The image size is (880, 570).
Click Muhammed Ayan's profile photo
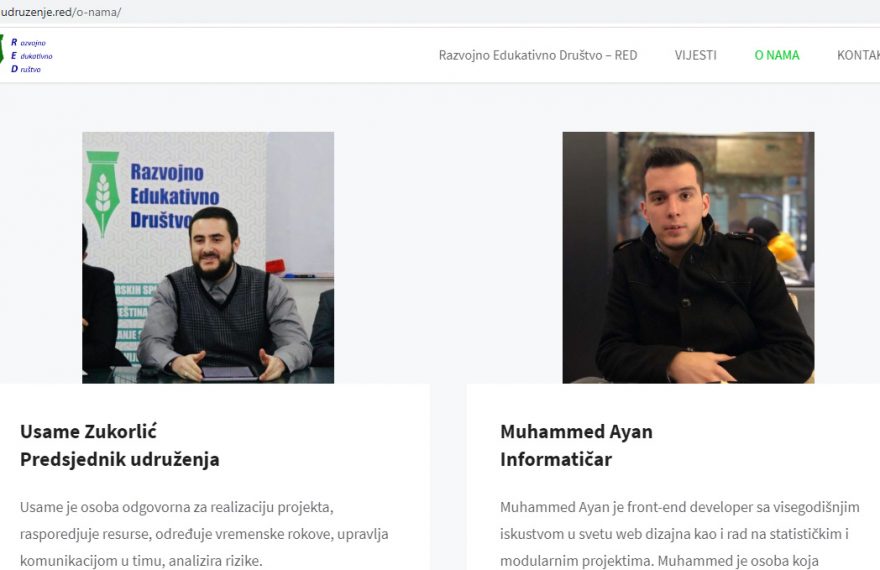click(x=688, y=258)
